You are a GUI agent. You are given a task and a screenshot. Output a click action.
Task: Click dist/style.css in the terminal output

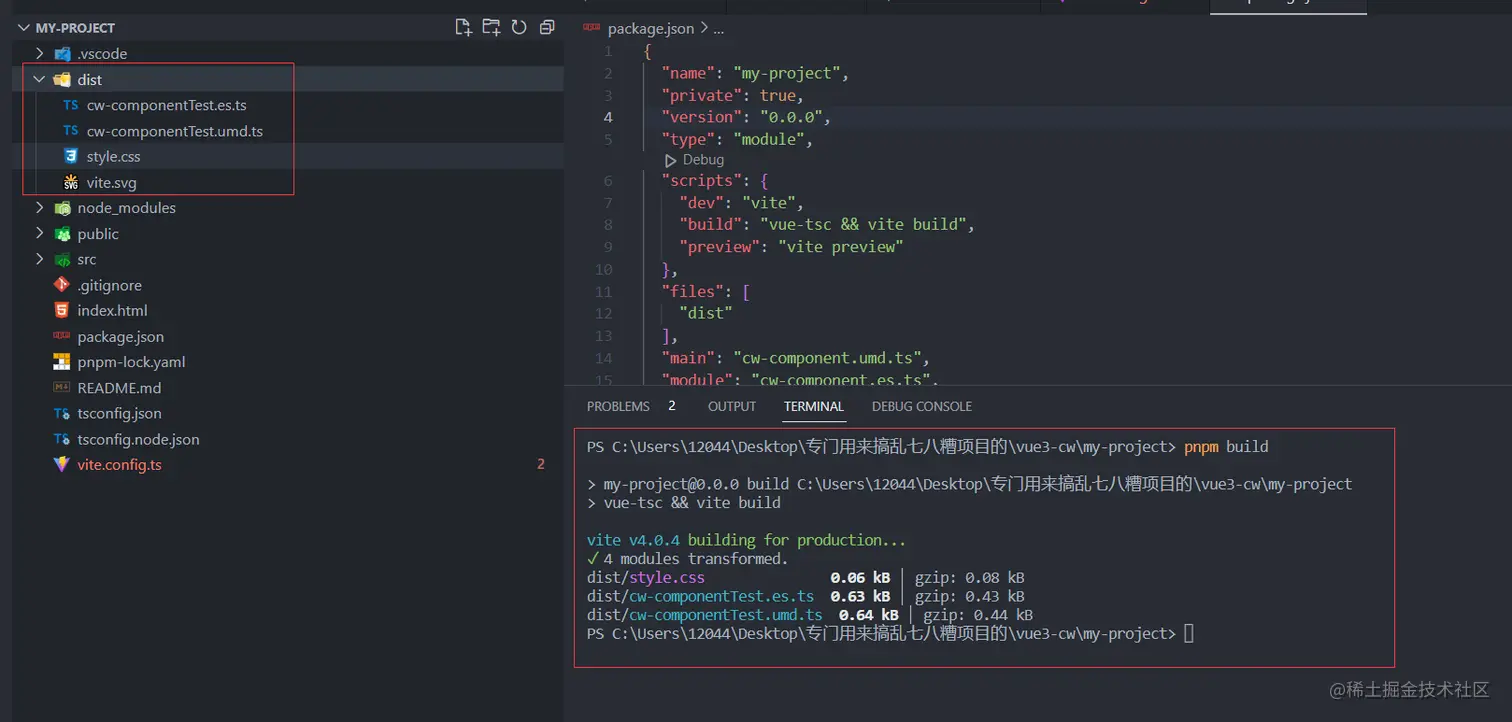646,578
